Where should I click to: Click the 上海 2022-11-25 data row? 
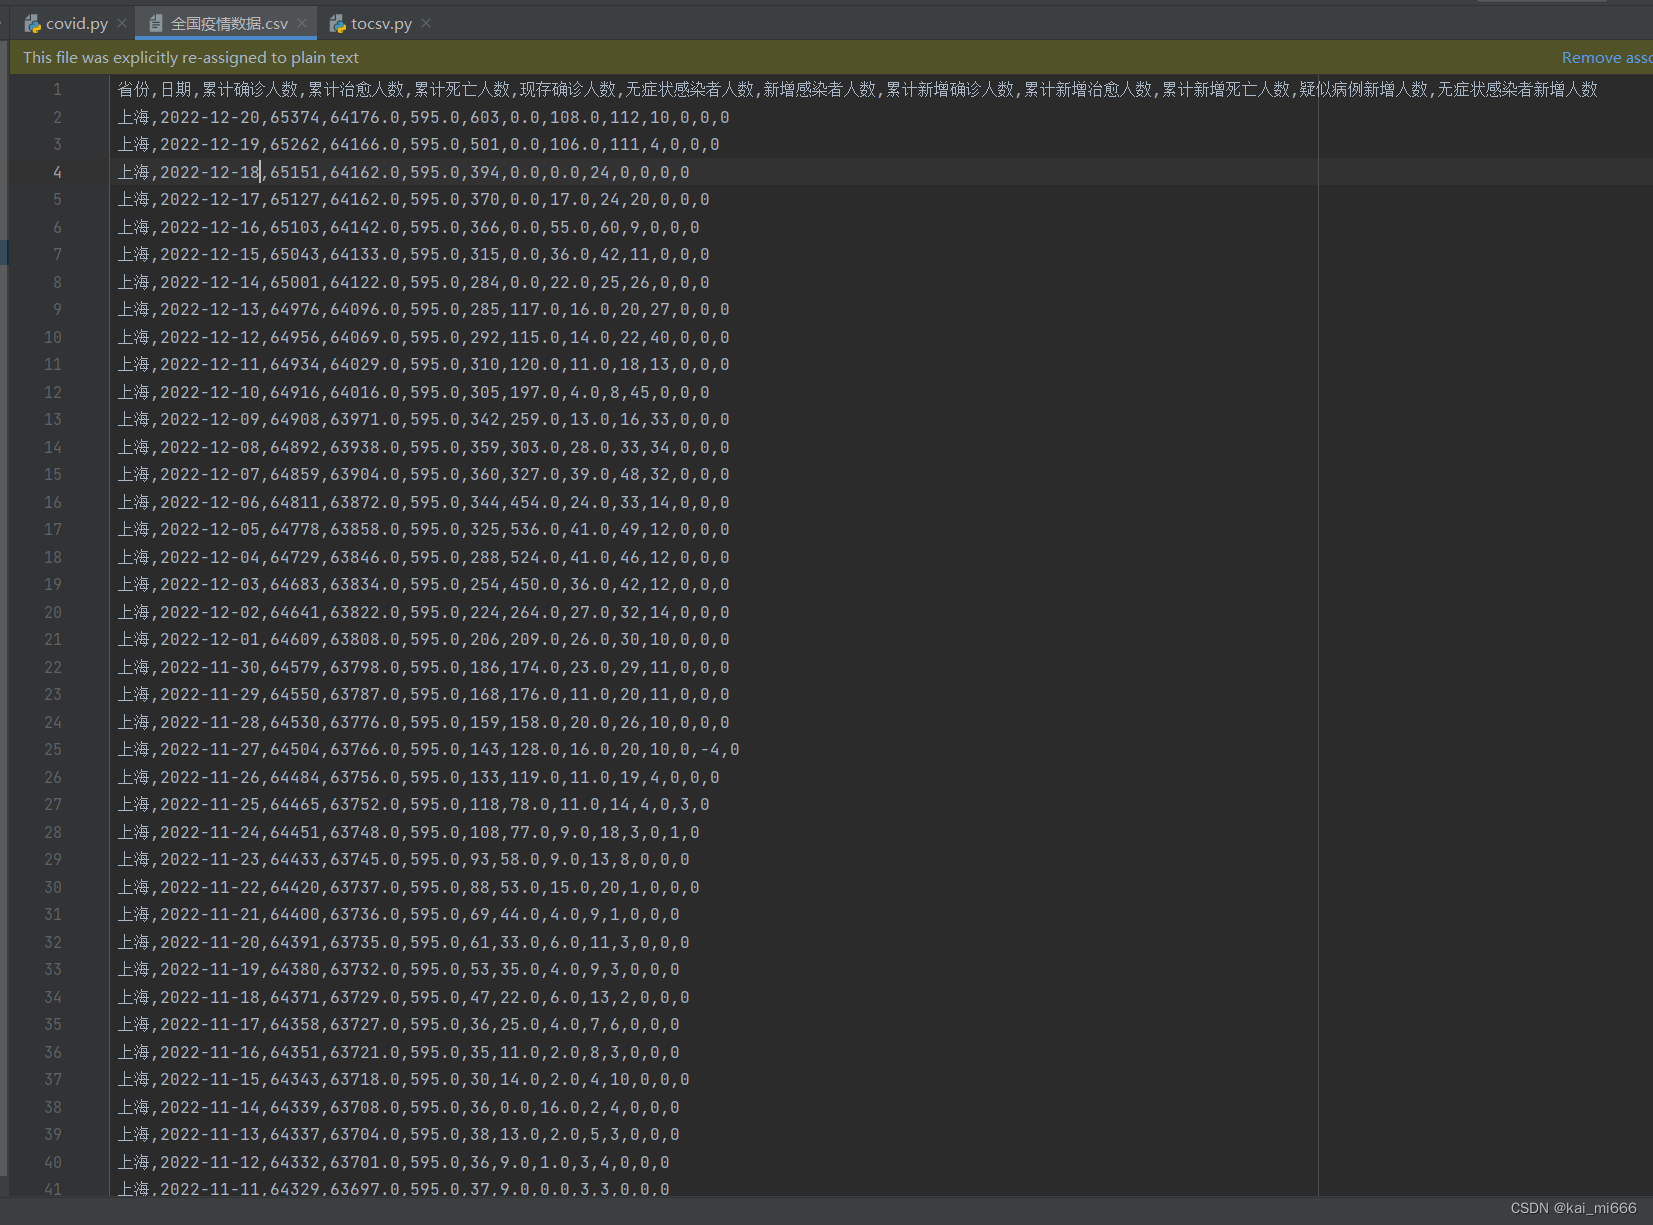point(413,804)
